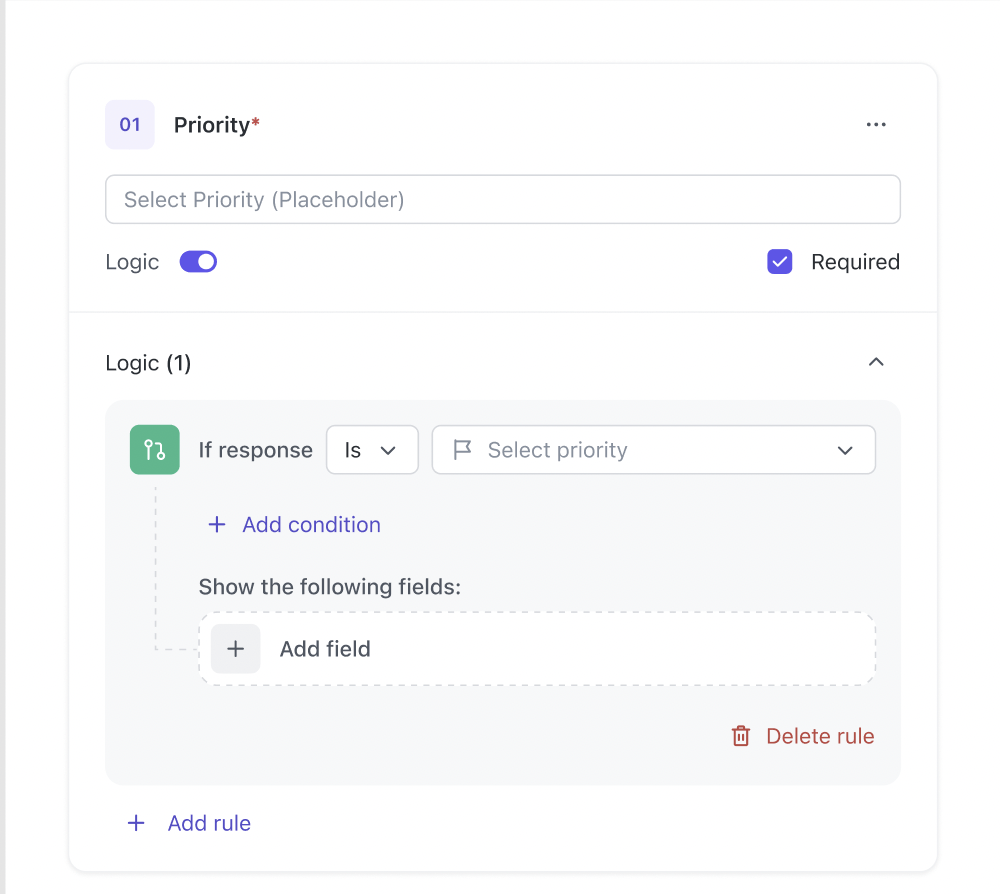The height and width of the screenshot is (894, 1000).
Task: Click the plus square in Add field box
Action: (236, 649)
